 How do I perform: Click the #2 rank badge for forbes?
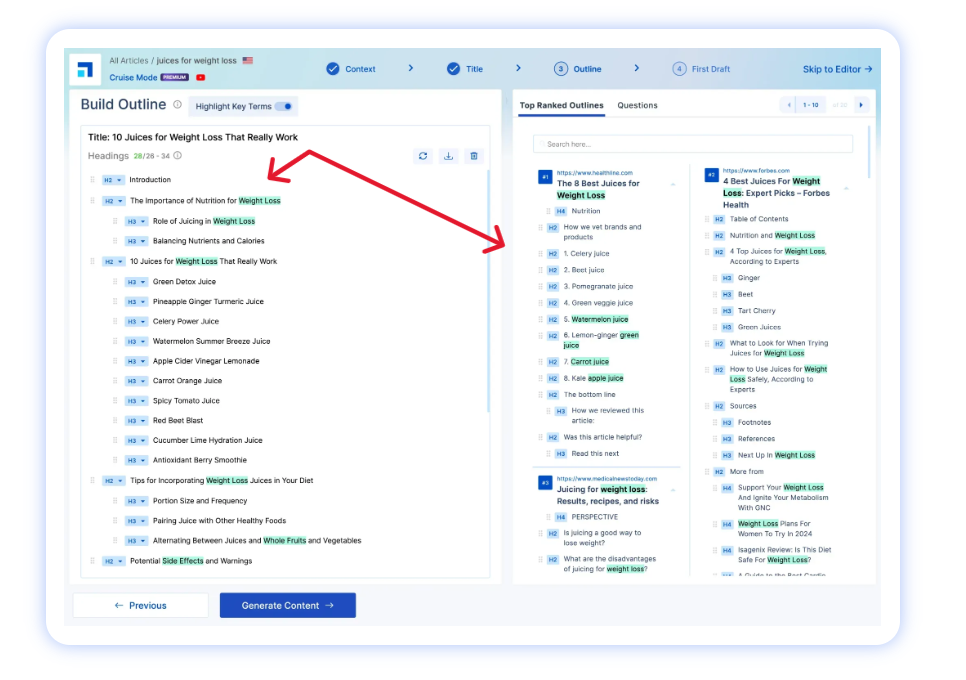[x=711, y=176]
